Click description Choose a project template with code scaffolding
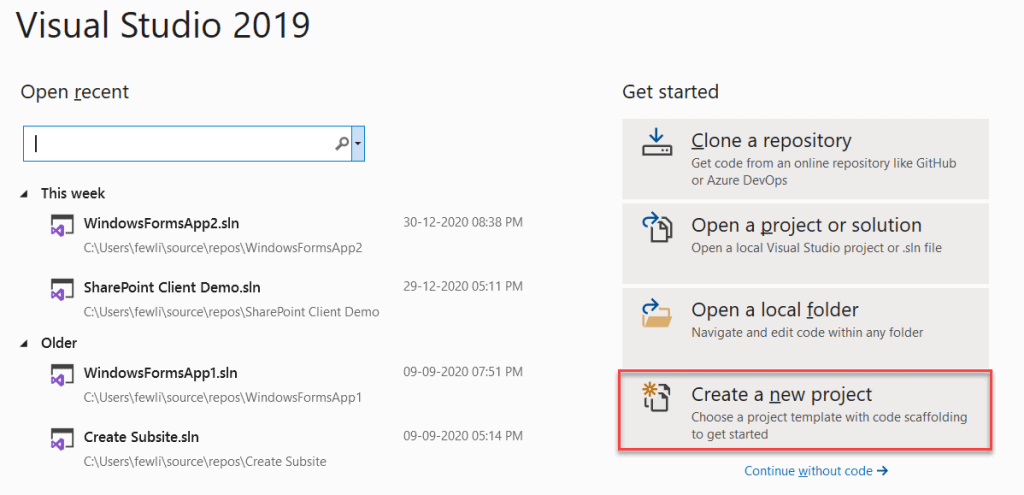The height and width of the screenshot is (495, 1024). 829,425
